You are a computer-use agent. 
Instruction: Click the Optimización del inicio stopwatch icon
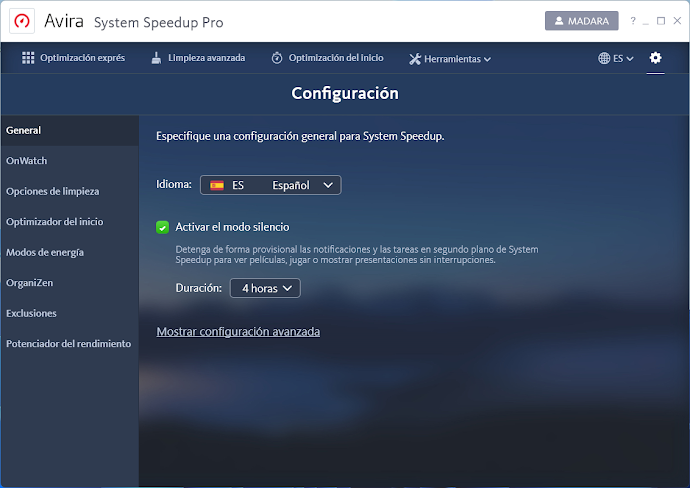click(x=277, y=58)
